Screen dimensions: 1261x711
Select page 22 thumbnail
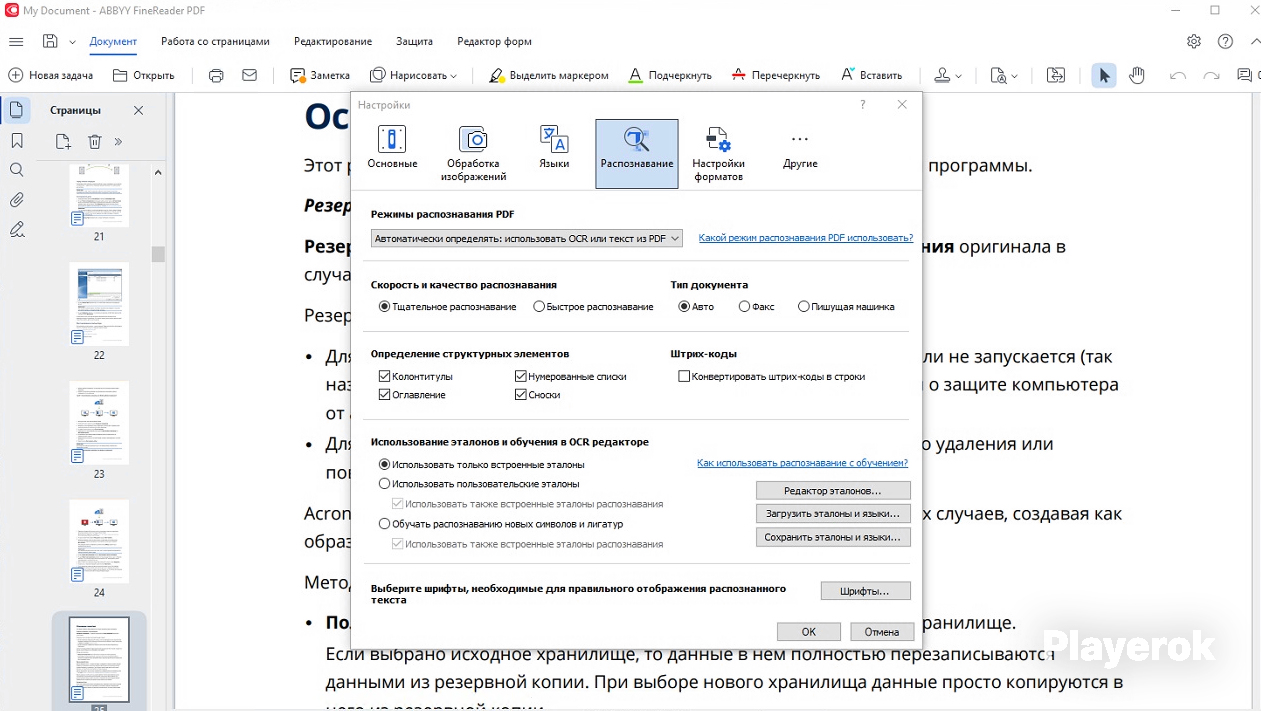(x=99, y=304)
